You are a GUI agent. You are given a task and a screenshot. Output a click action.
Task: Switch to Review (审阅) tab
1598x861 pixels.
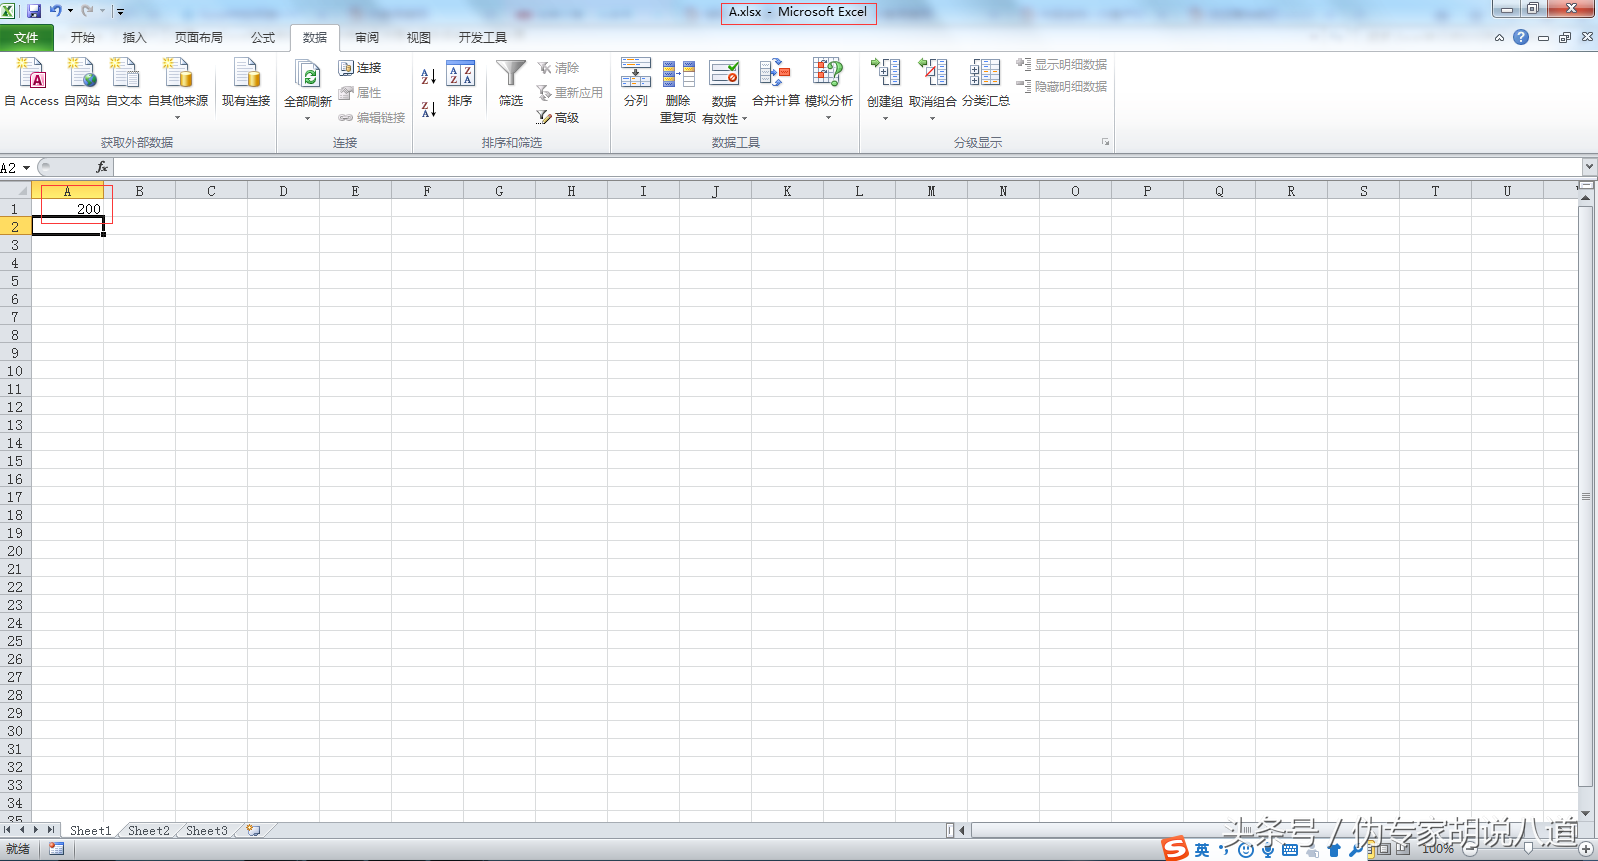click(x=367, y=38)
